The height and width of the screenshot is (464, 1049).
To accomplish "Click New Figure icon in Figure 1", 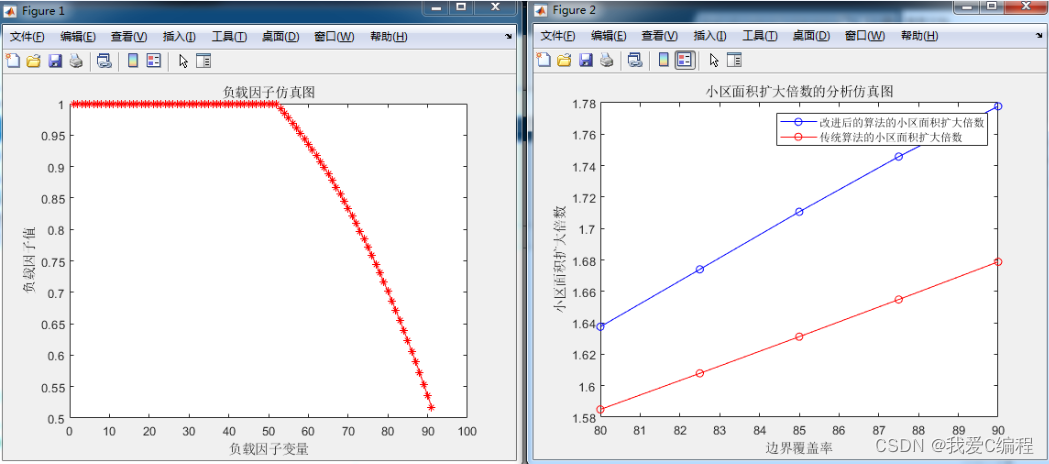I will [x=13, y=61].
